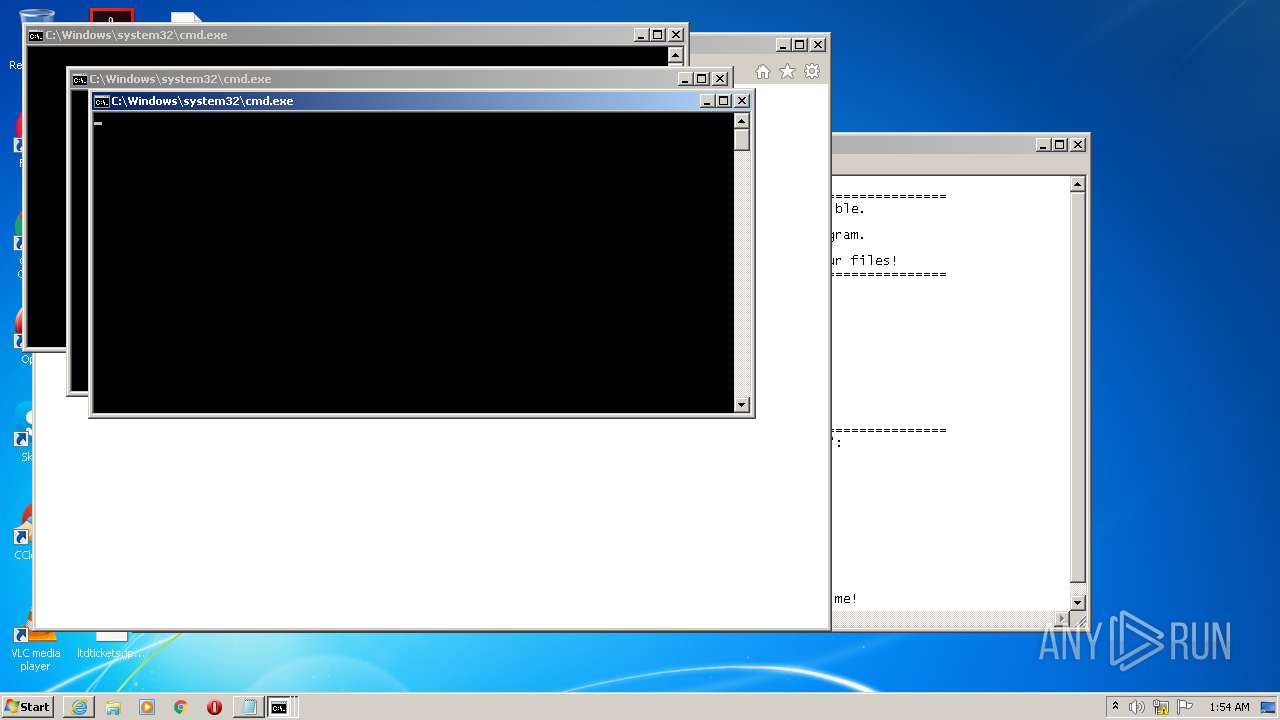Click front cmd window scrollbar thumb
1280x720 pixels.
pyautogui.click(x=742, y=139)
